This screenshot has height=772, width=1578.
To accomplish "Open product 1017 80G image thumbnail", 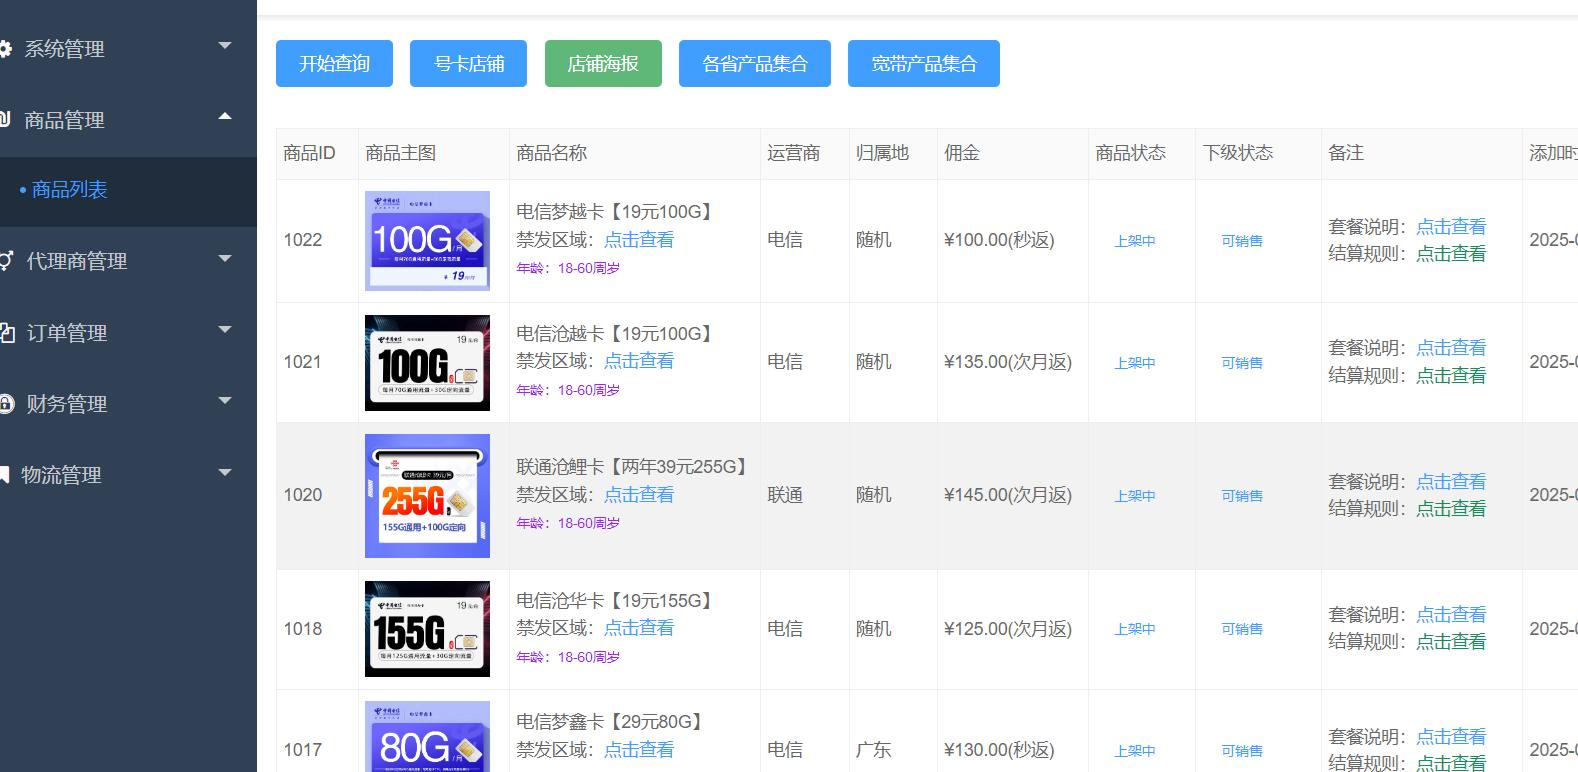I will click(x=427, y=736).
